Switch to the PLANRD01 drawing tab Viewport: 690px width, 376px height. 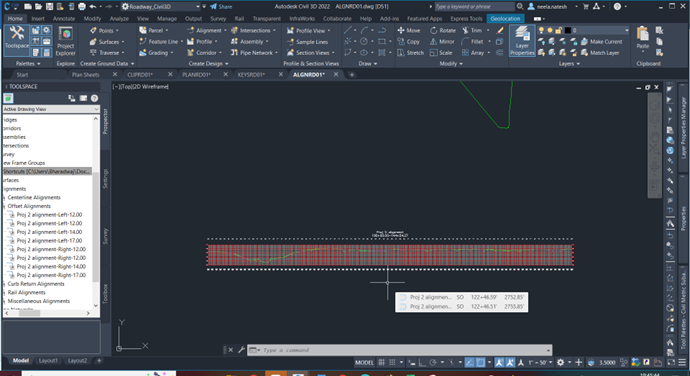[196, 74]
